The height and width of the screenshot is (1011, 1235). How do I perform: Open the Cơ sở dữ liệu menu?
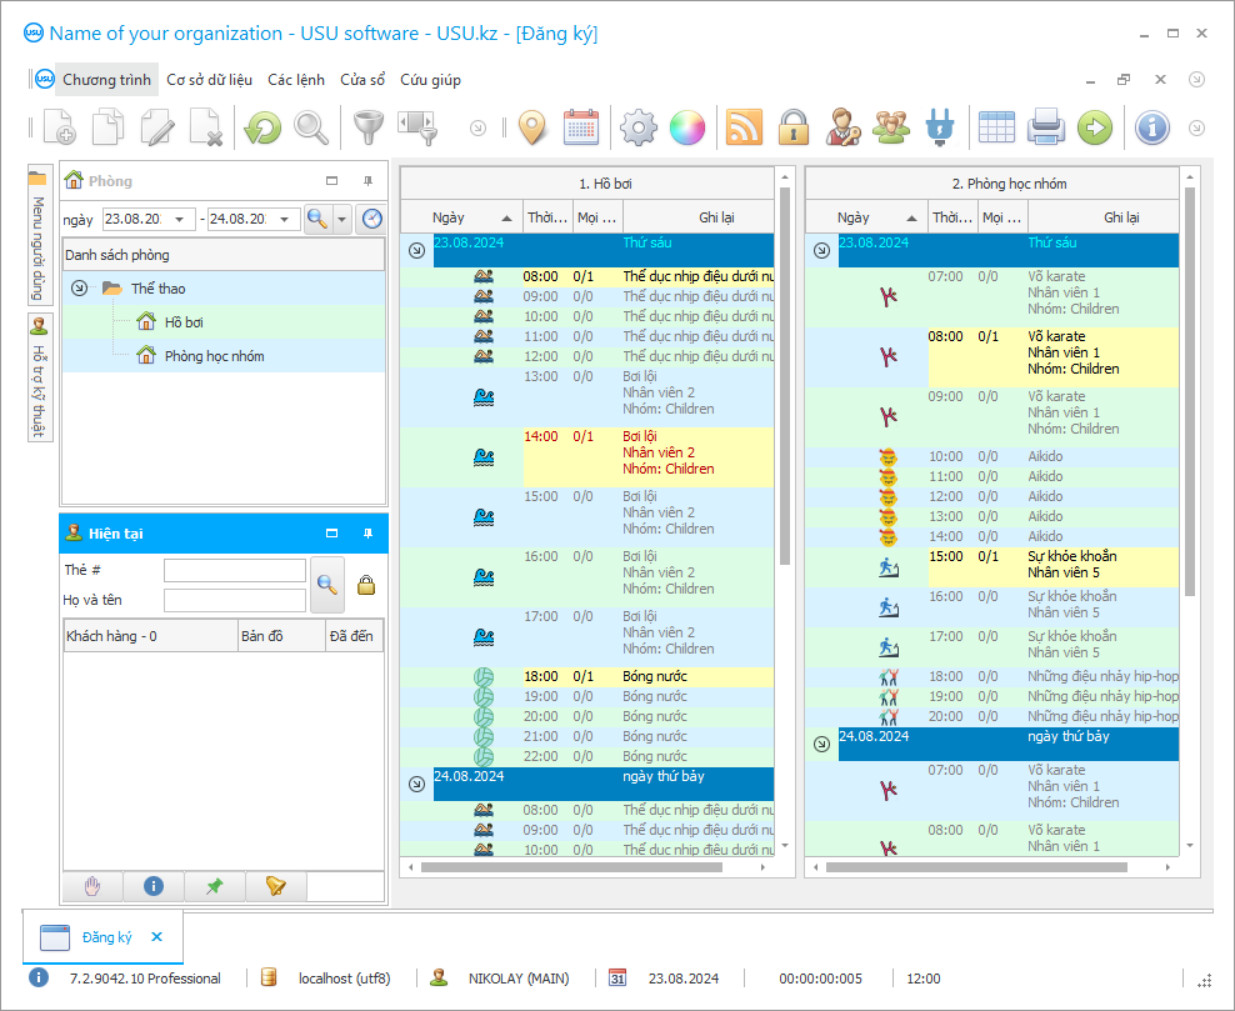click(209, 79)
